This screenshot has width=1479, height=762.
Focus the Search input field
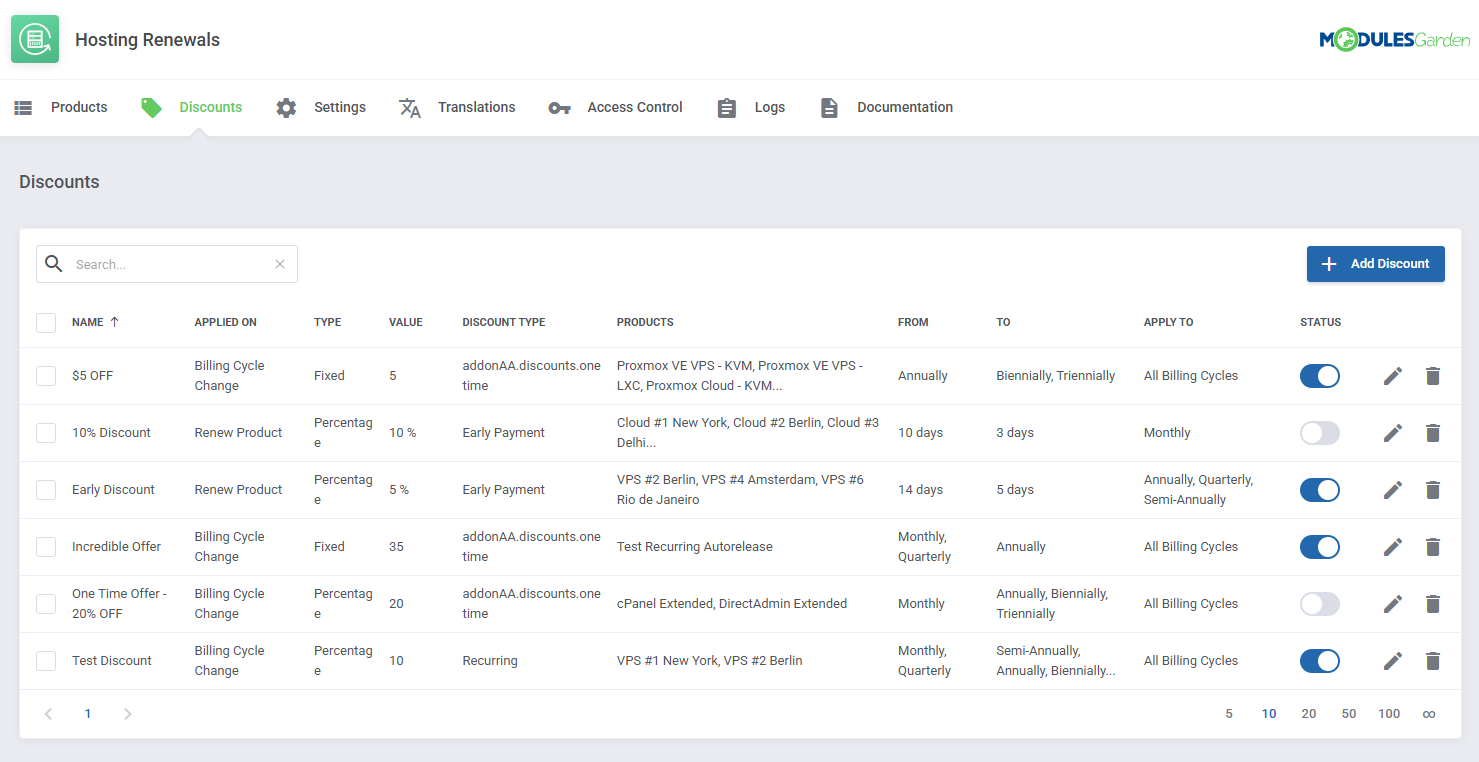(x=170, y=265)
